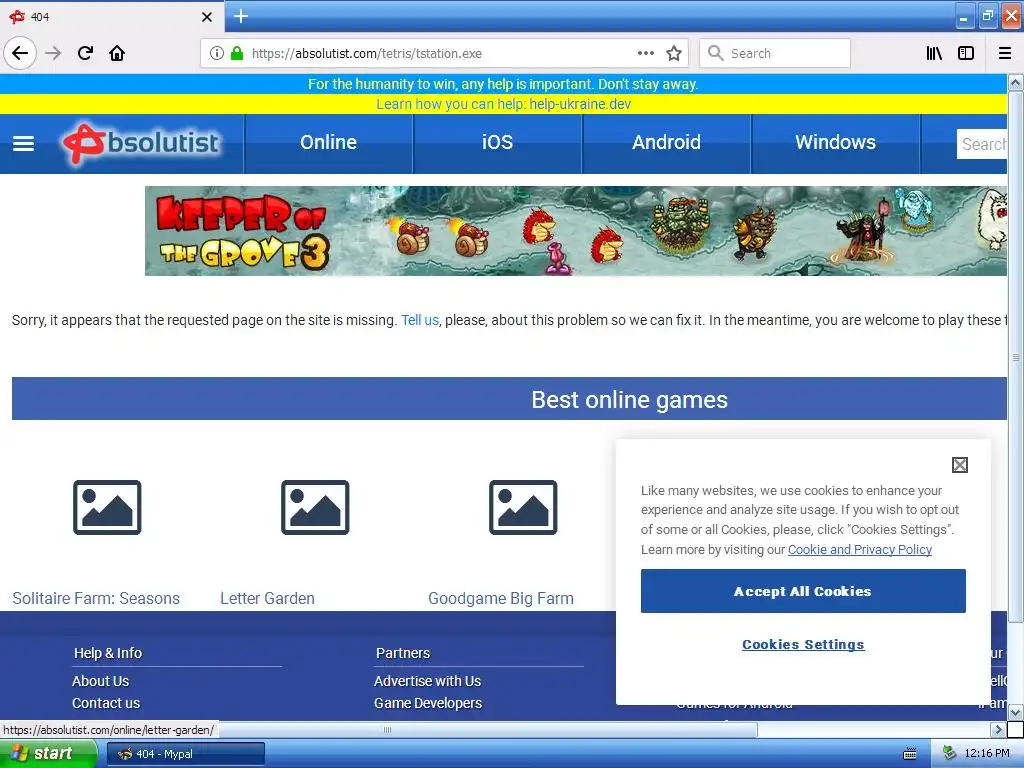The width and height of the screenshot is (1024, 768).
Task: Open the Cookie and Privacy Policy link
Action: [859, 549]
